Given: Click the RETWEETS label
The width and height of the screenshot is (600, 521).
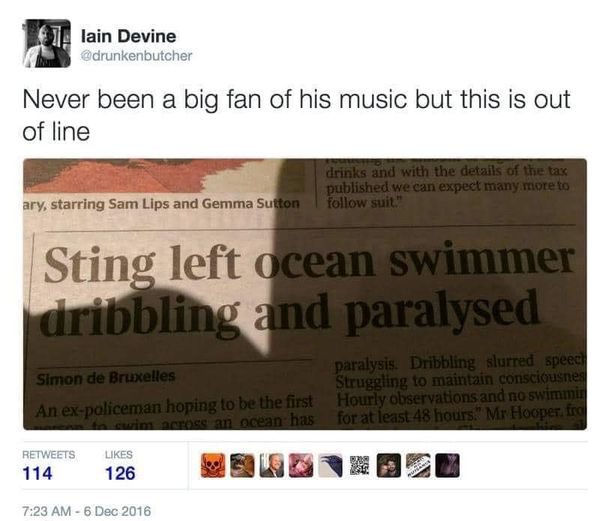Looking at the screenshot, I should point(49,454).
